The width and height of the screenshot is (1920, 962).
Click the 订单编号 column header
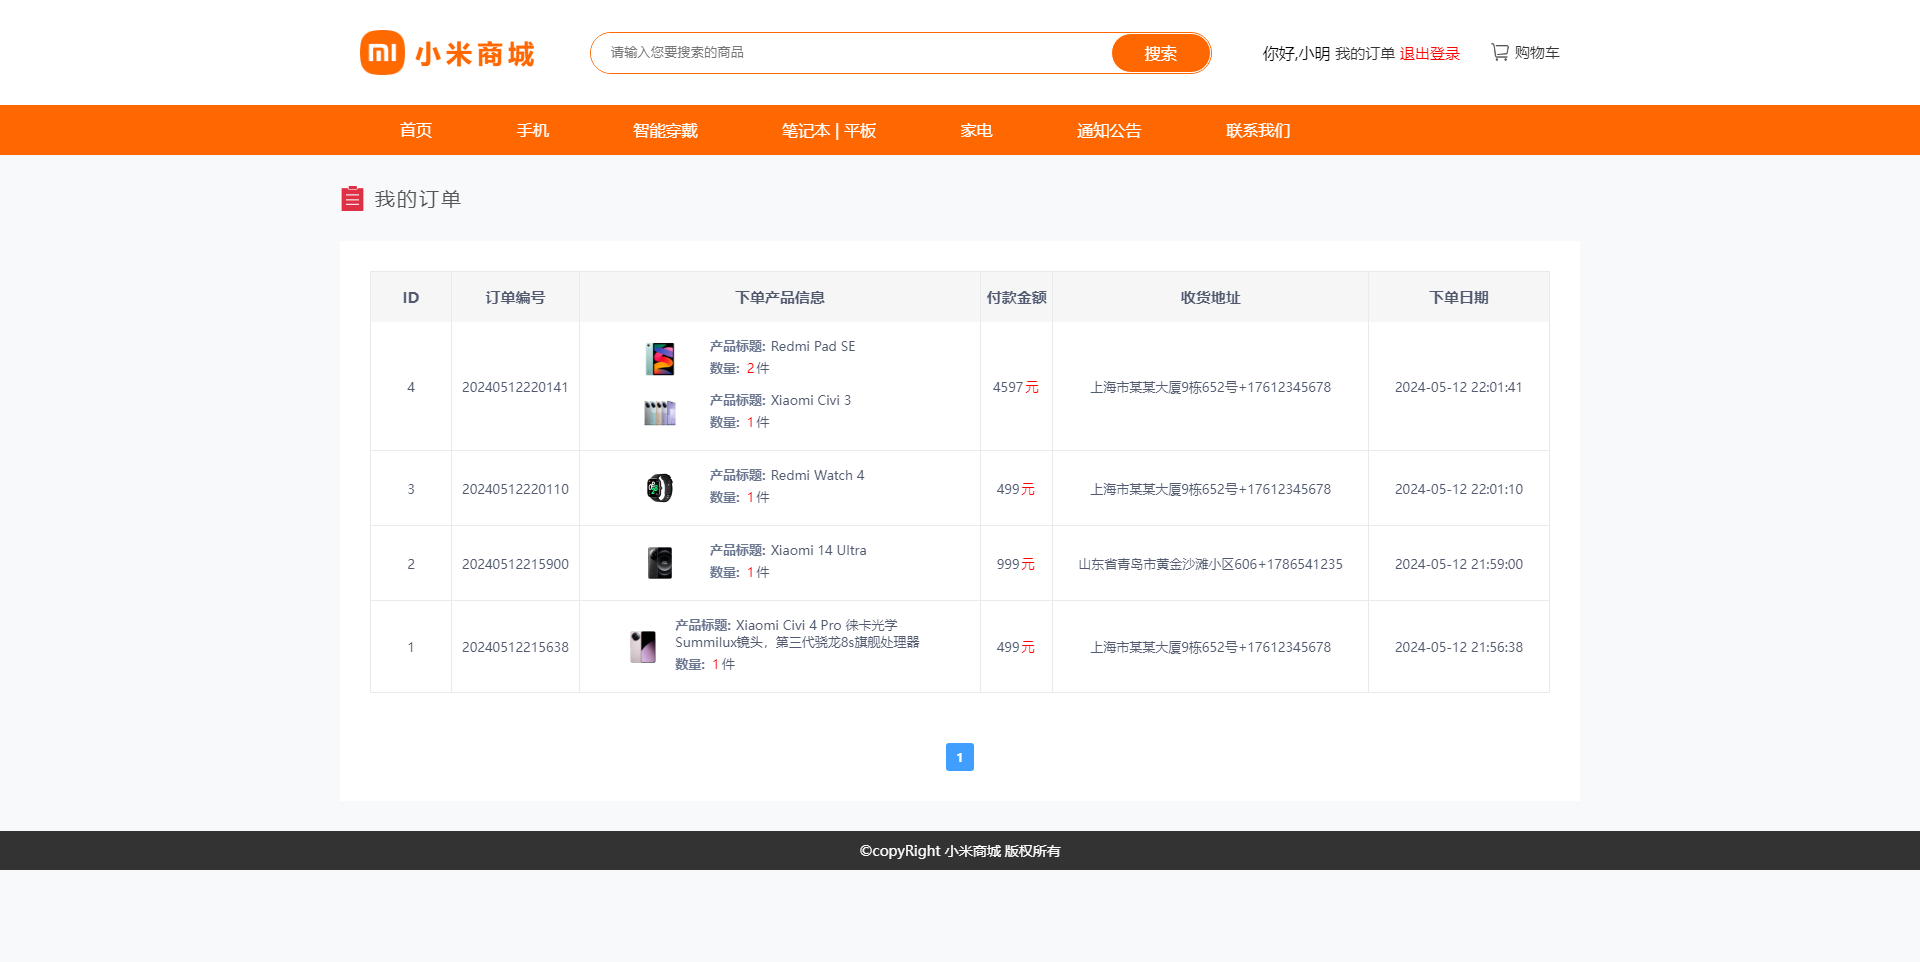click(515, 297)
